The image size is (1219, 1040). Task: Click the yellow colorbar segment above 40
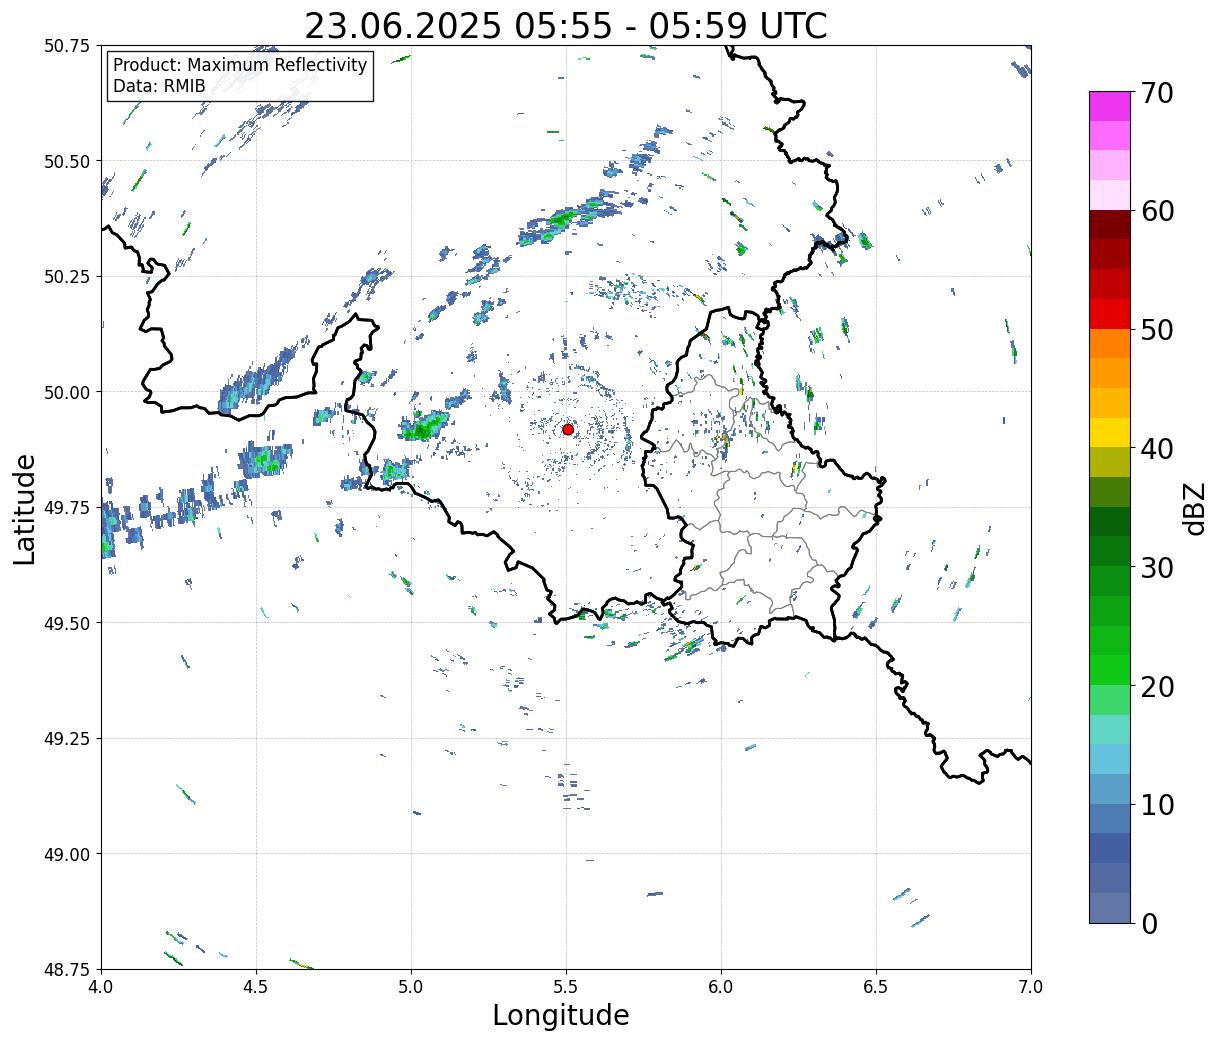(x=1110, y=432)
